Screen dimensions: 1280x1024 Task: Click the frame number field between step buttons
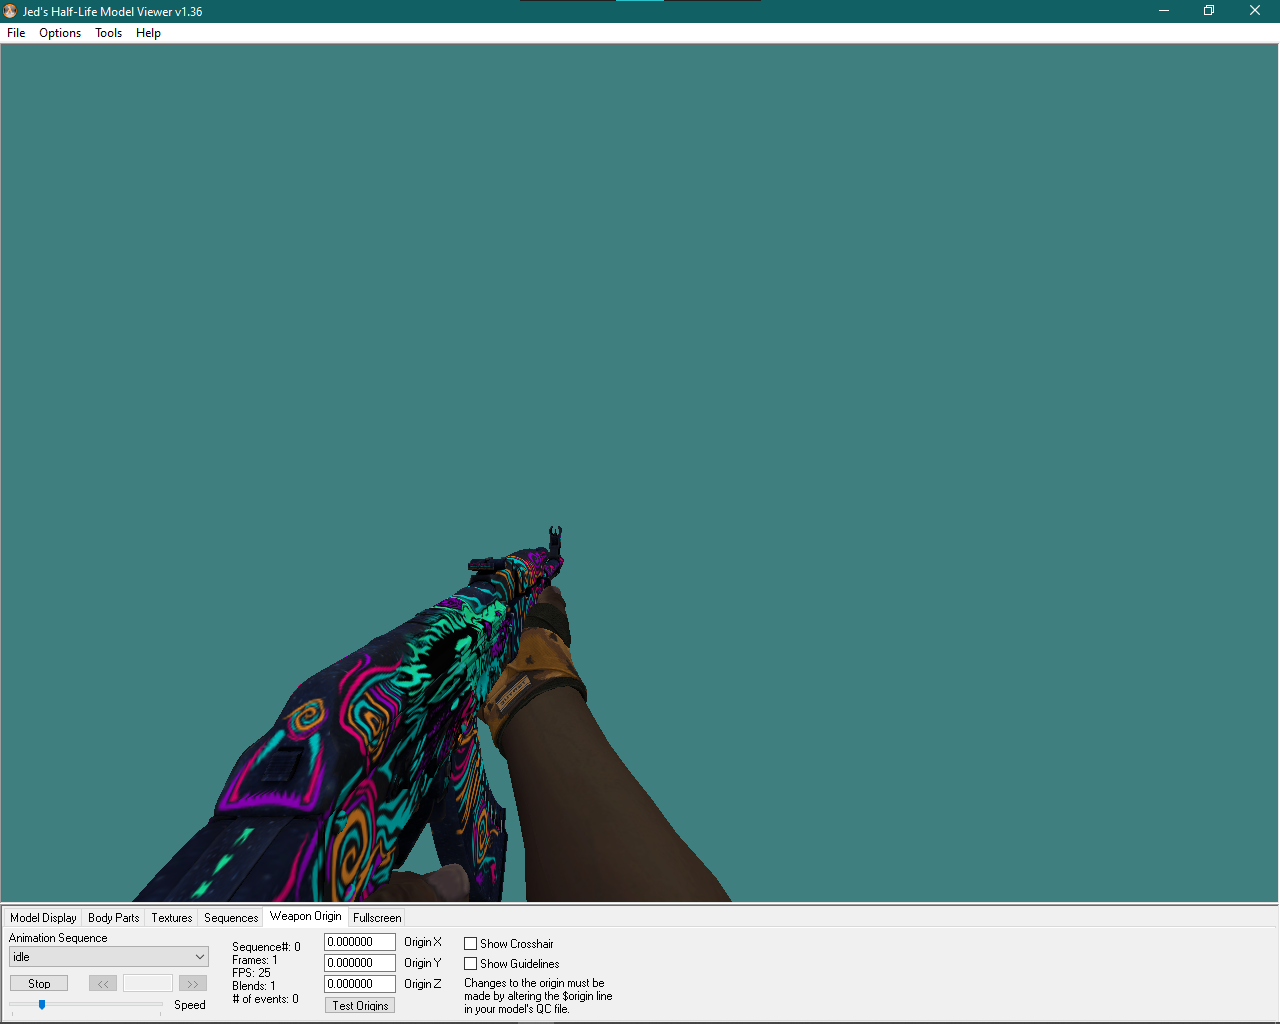148,984
